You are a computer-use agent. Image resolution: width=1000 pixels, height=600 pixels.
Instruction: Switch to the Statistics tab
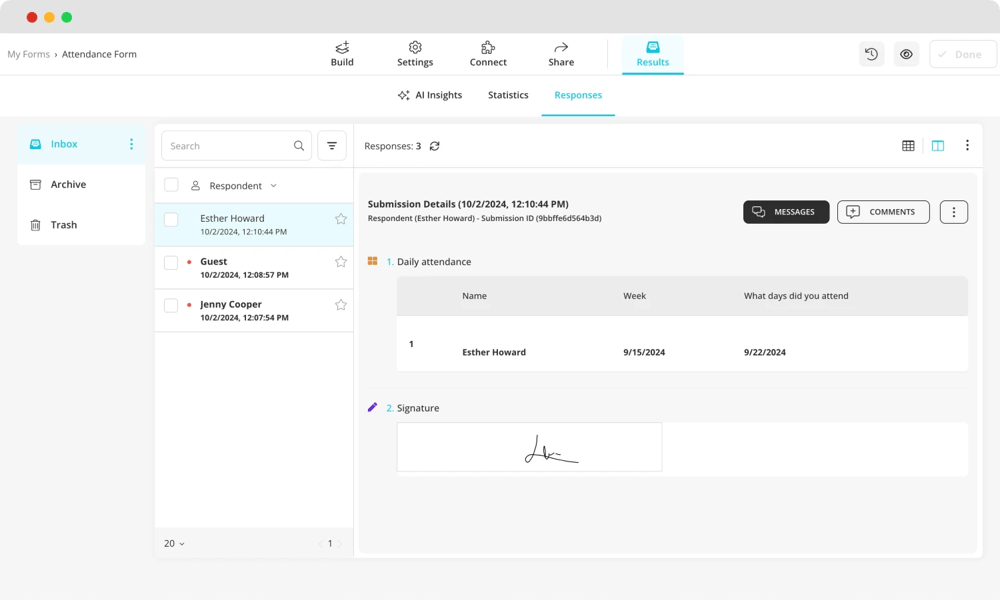pos(508,95)
